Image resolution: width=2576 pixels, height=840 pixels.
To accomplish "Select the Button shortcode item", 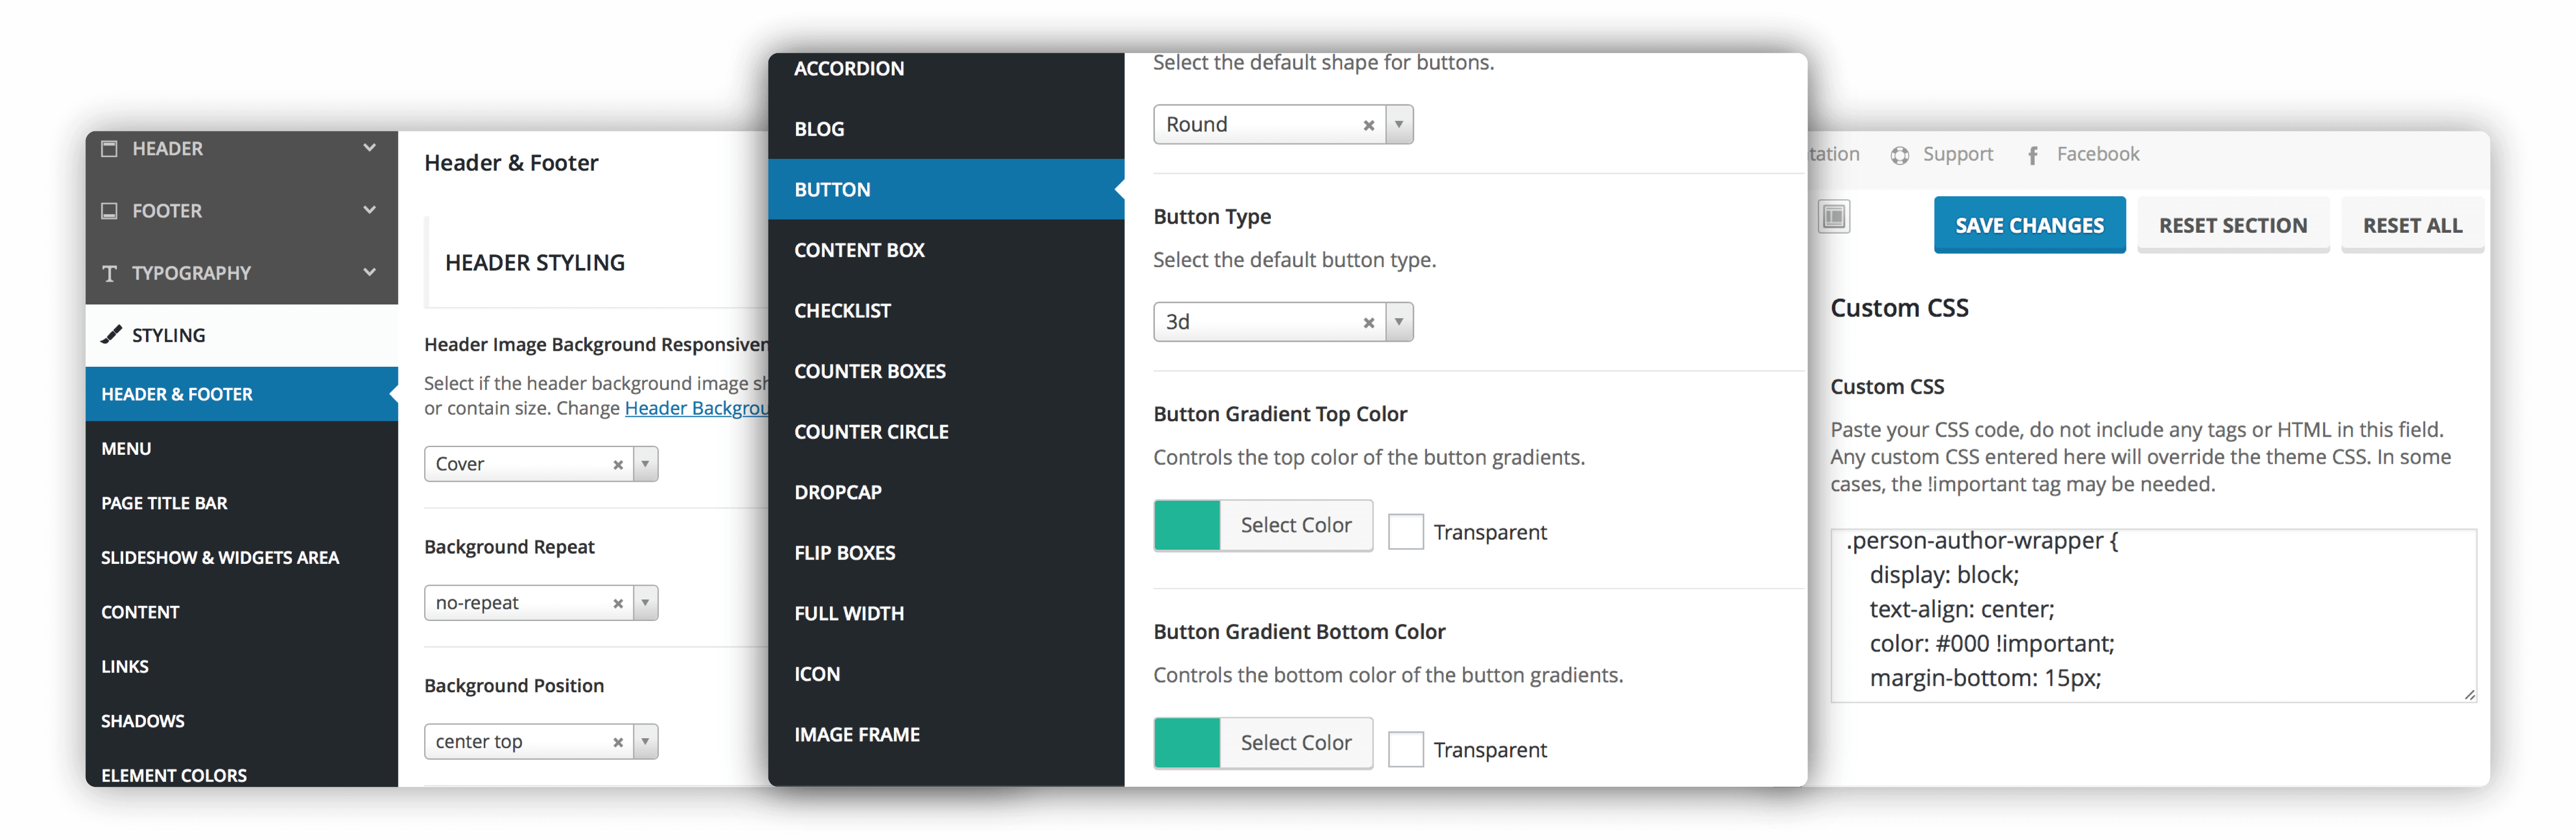I will [946, 189].
